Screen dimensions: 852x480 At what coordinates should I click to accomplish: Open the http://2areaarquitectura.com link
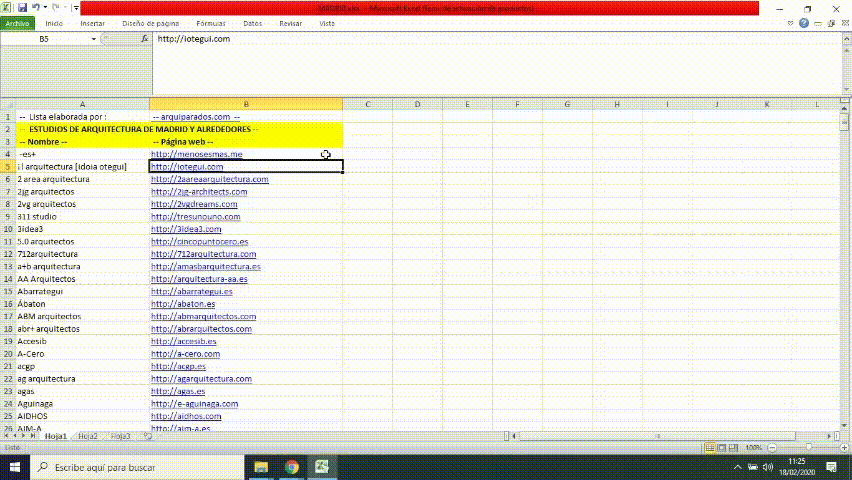pyautogui.click(x=210, y=179)
